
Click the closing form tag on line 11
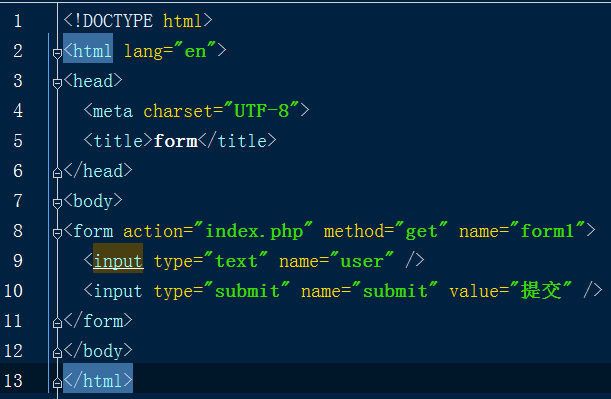(98, 321)
